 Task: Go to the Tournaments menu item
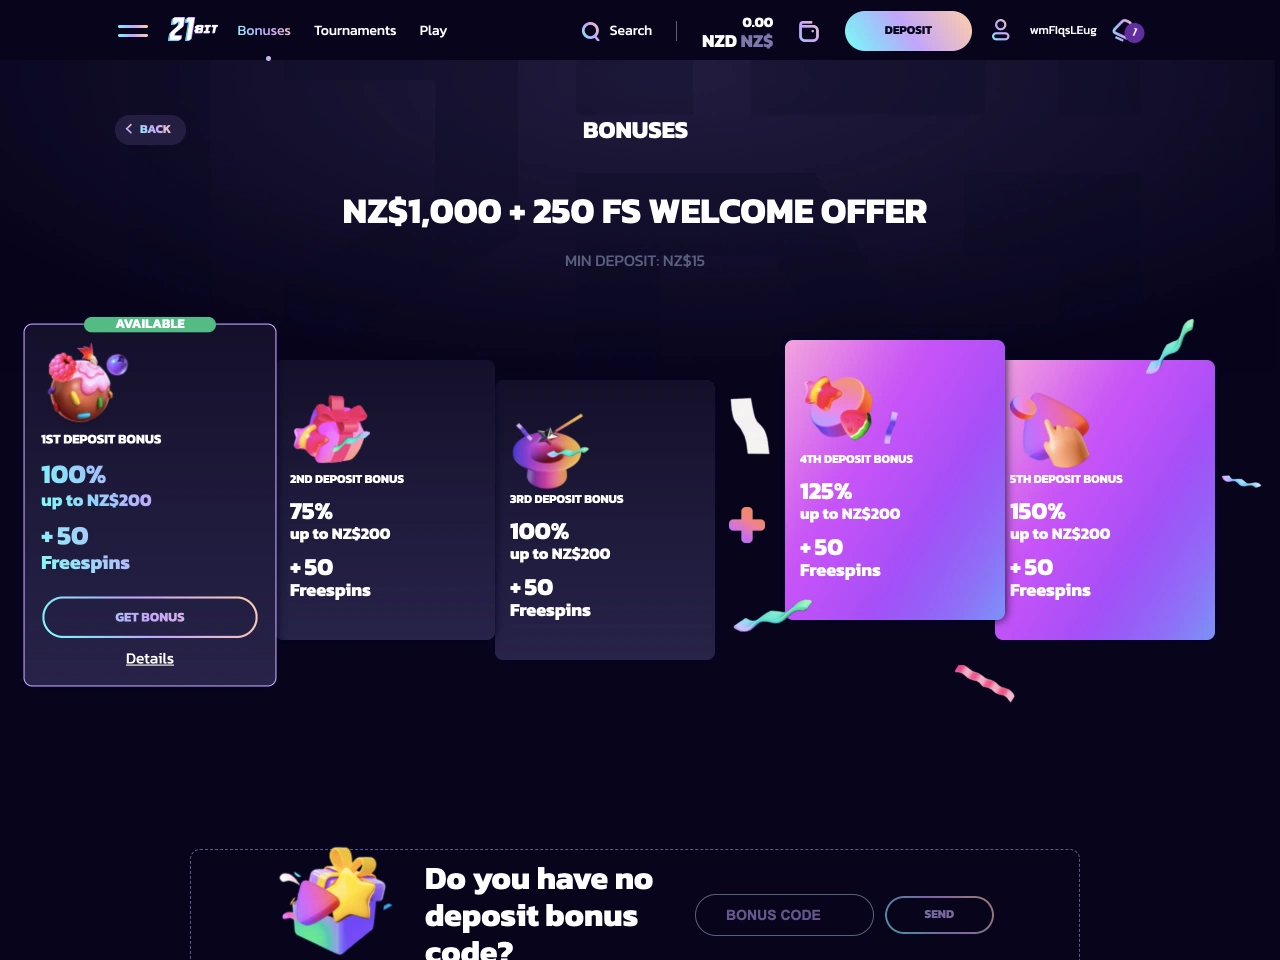point(355,31)
